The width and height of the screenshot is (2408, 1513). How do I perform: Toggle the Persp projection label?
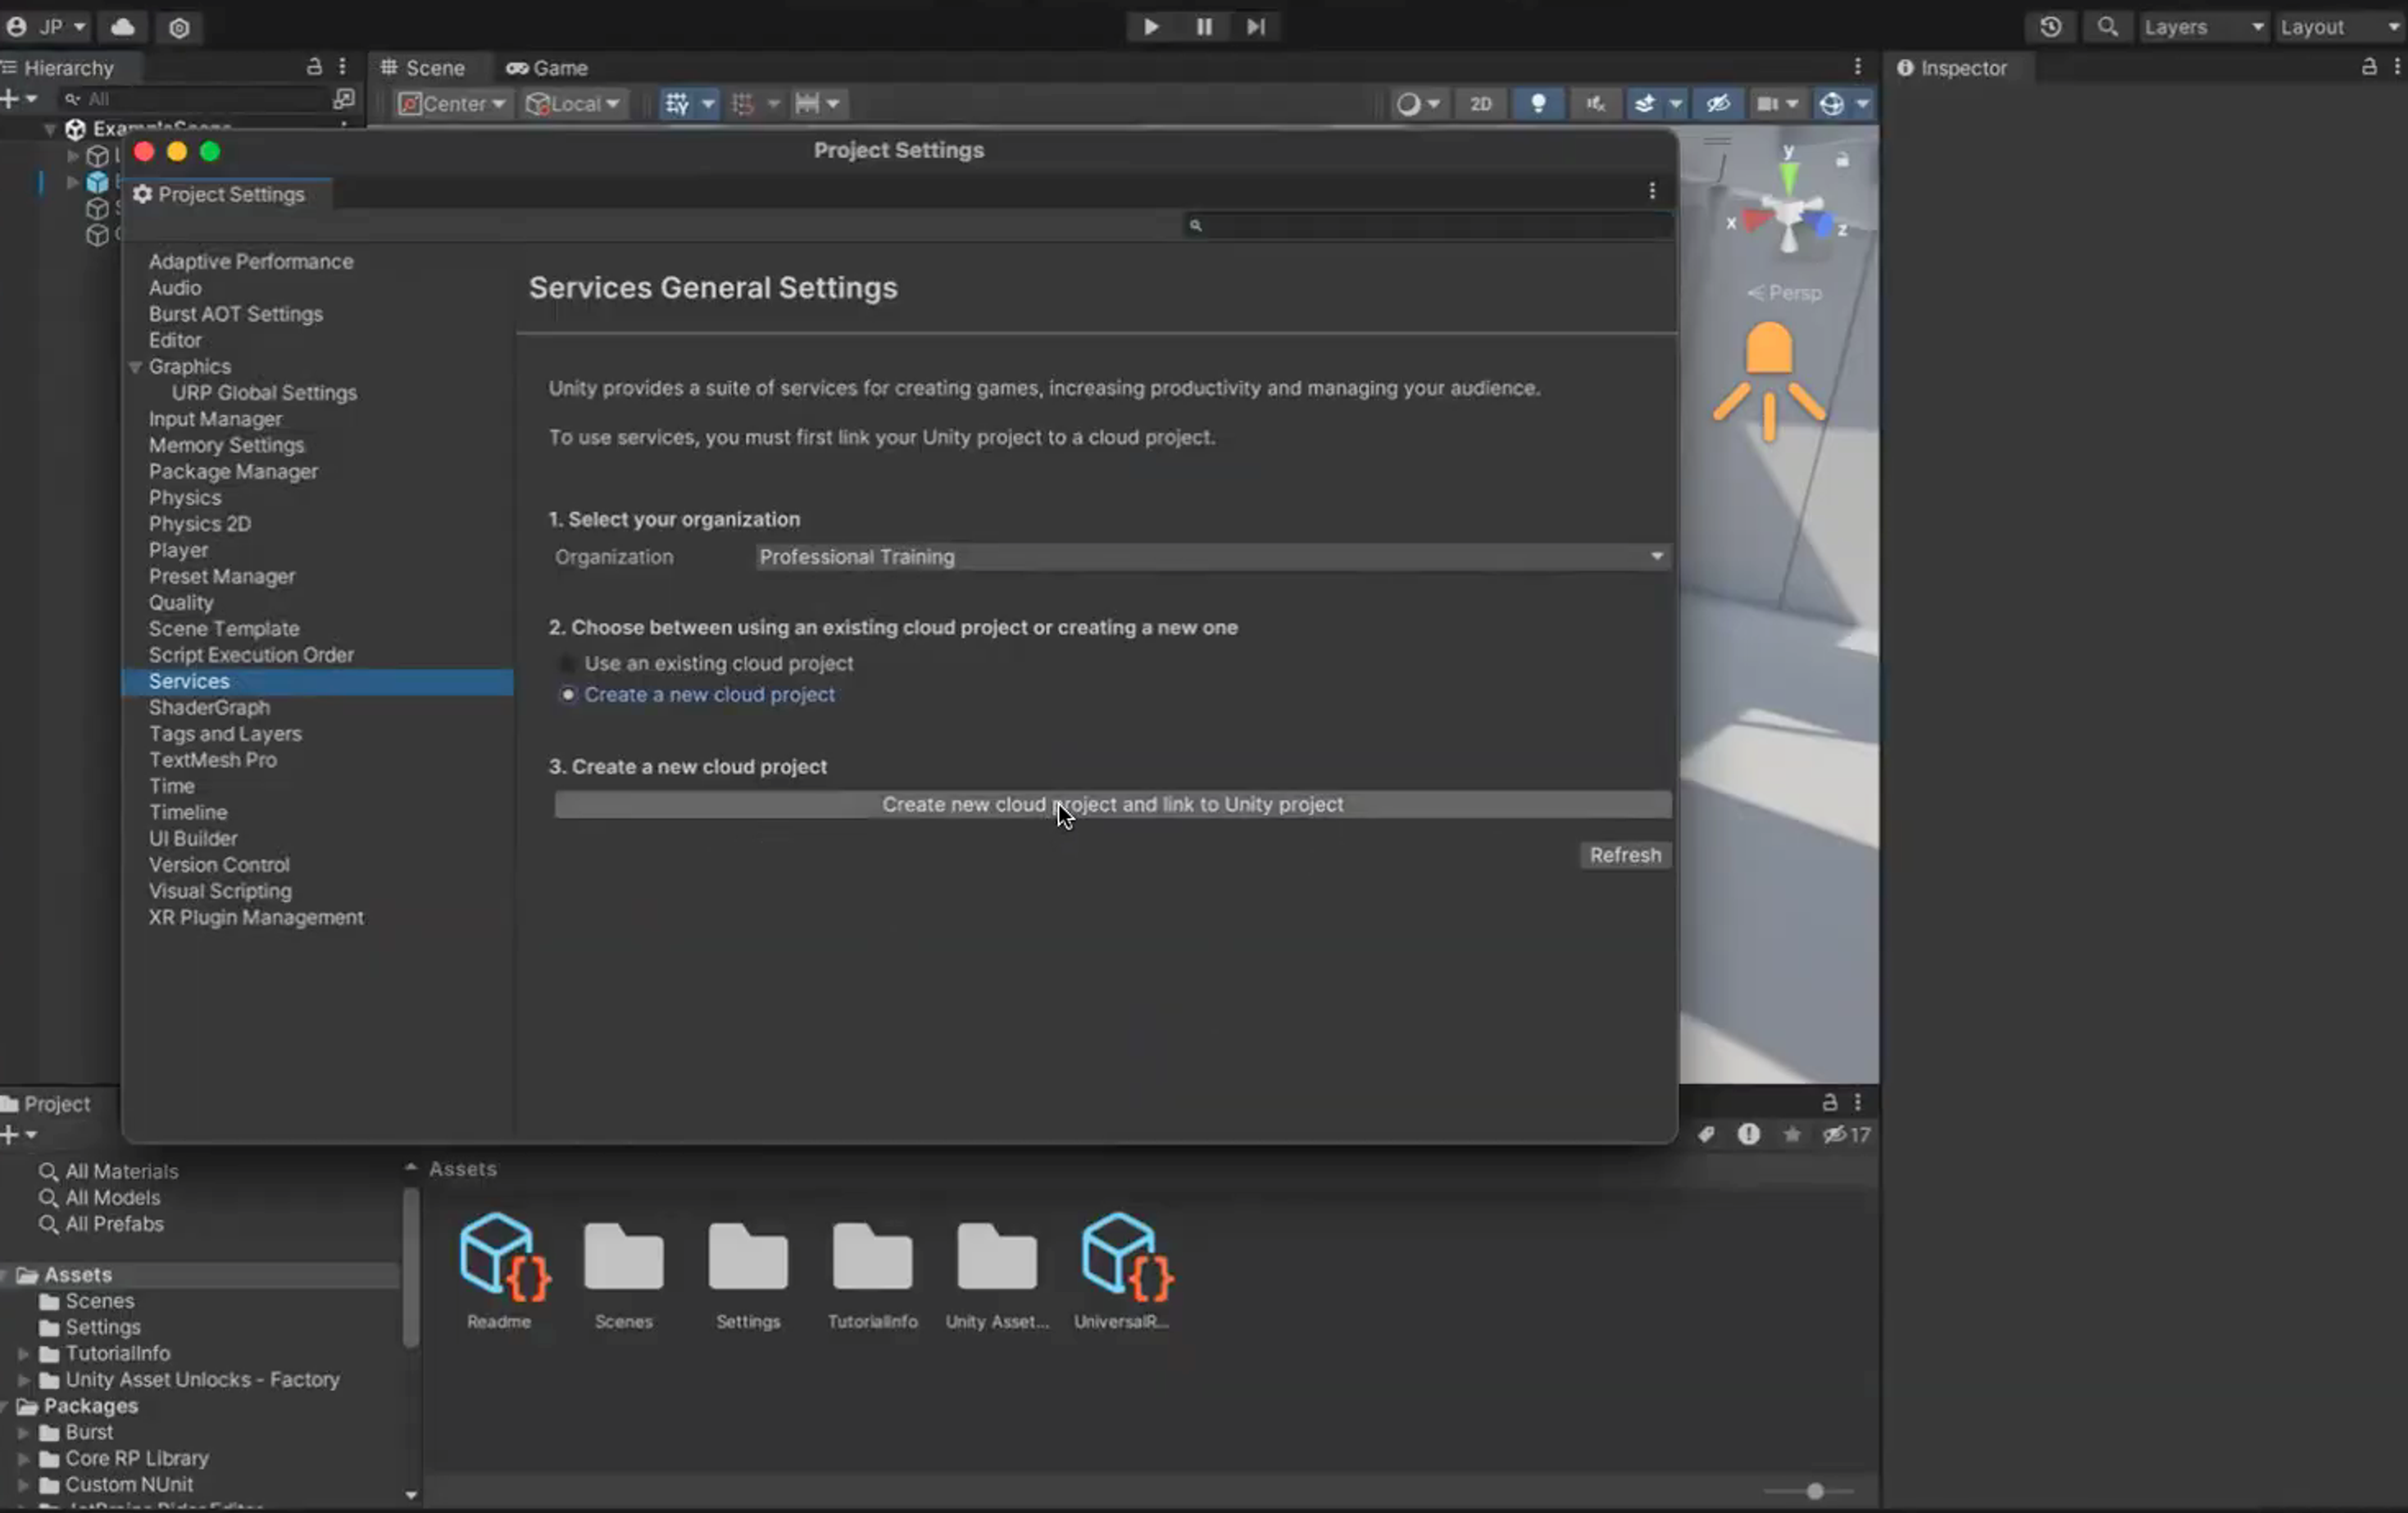point(1785,293)
